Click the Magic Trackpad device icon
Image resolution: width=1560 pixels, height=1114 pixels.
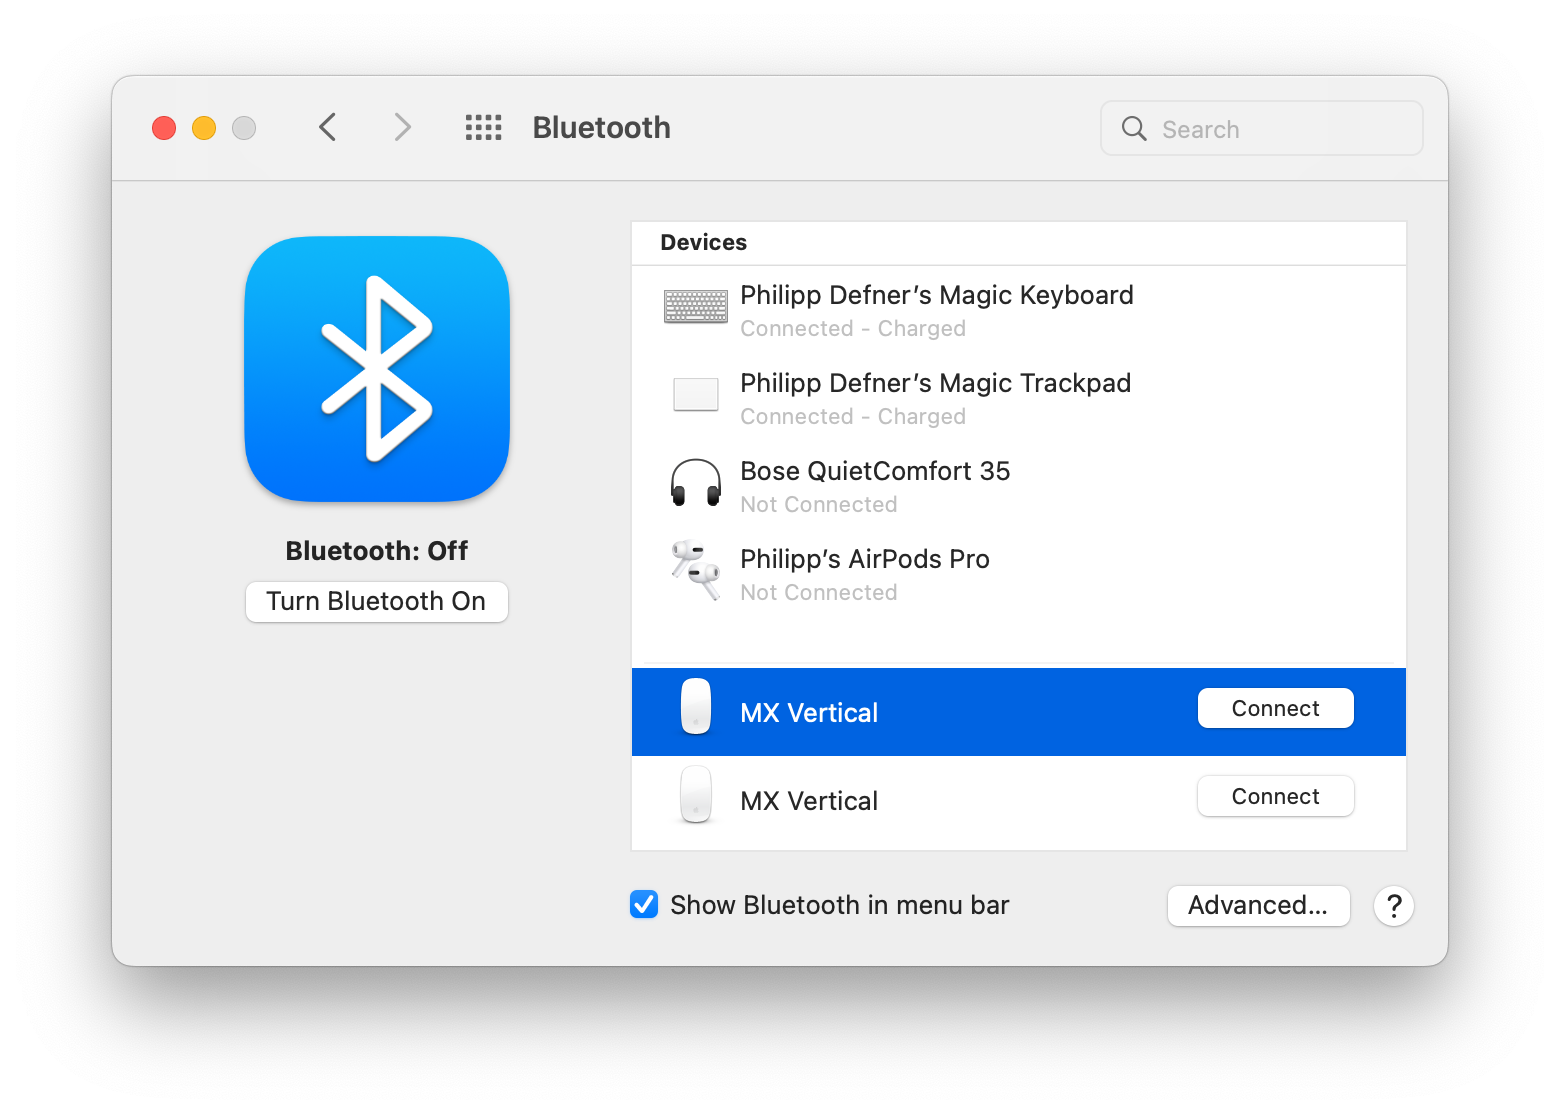click(696, 395)
